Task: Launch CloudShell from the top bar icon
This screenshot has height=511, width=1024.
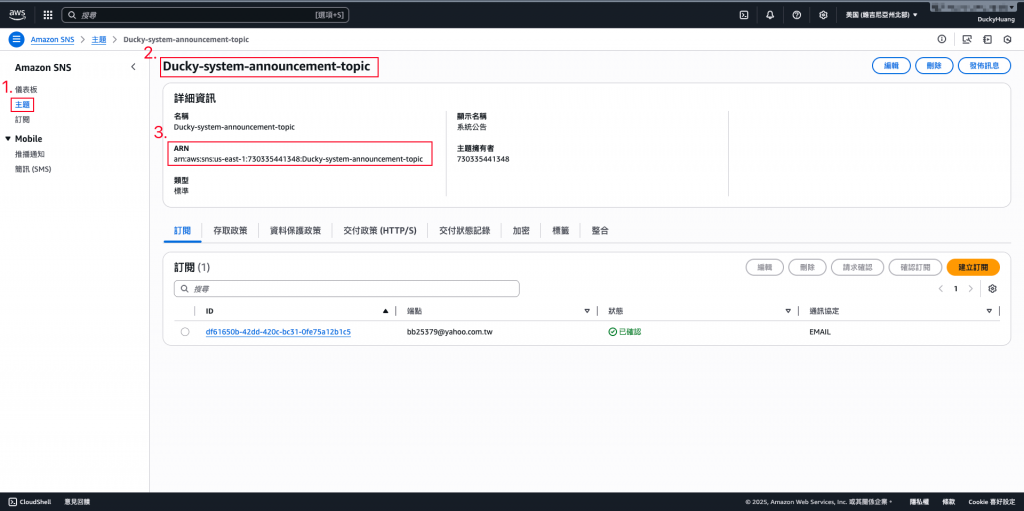Action: pos(743,14)
